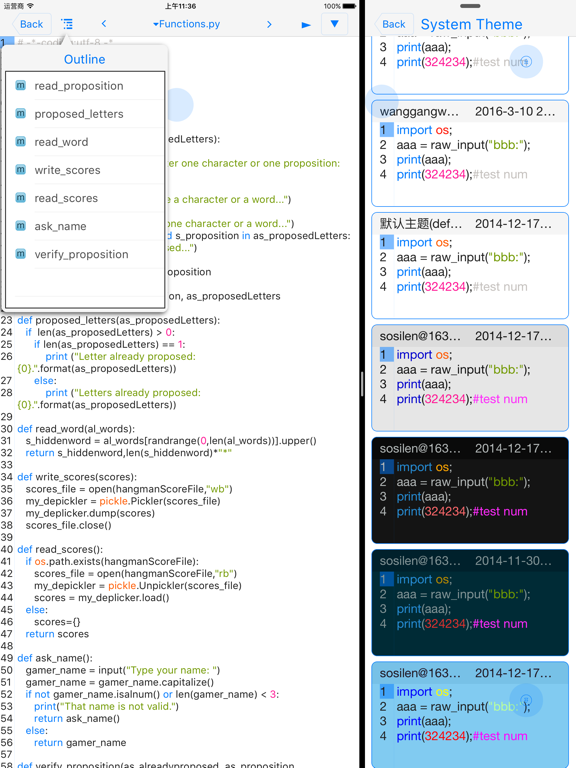The height and width of the screenshot is (768, 576).
Task: Click method icon beside read_scores
Action: click(x=21, y=197)
